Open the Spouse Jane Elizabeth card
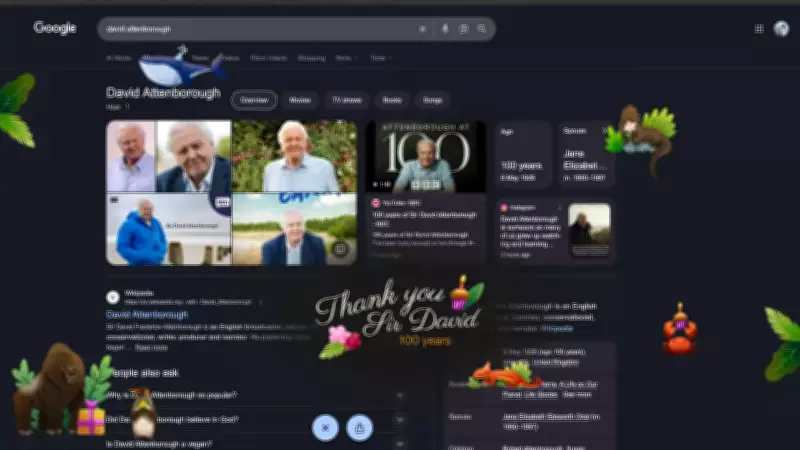The height and width of the screenshot is (450, 800). 585,155
